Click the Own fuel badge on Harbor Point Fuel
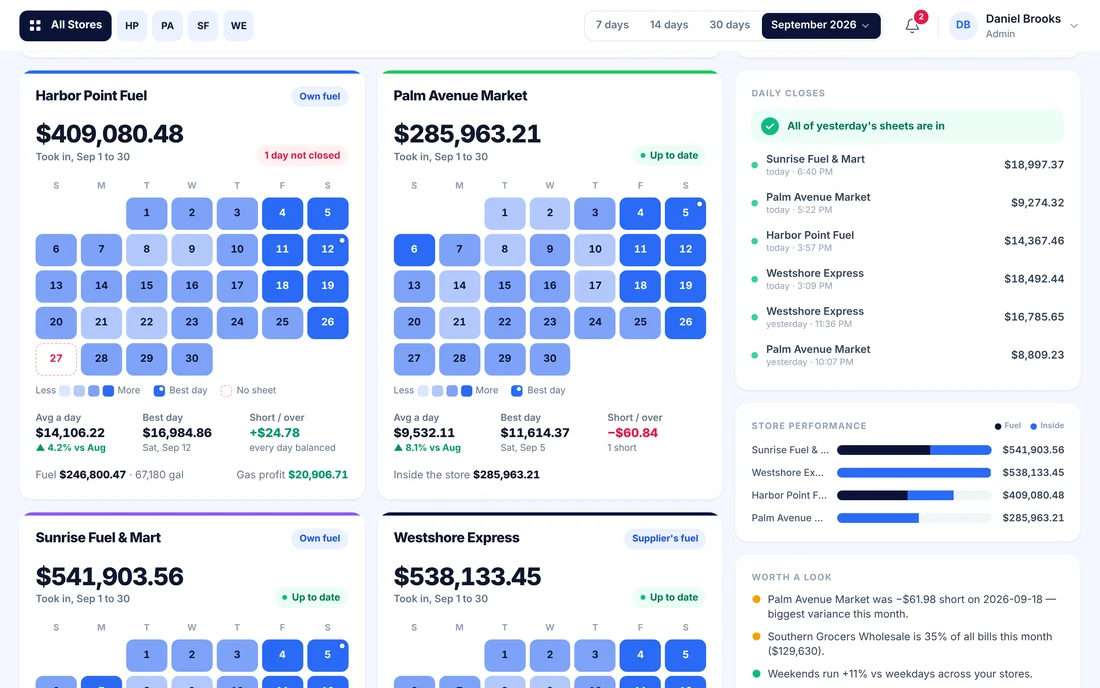 [x=319, y=97]
